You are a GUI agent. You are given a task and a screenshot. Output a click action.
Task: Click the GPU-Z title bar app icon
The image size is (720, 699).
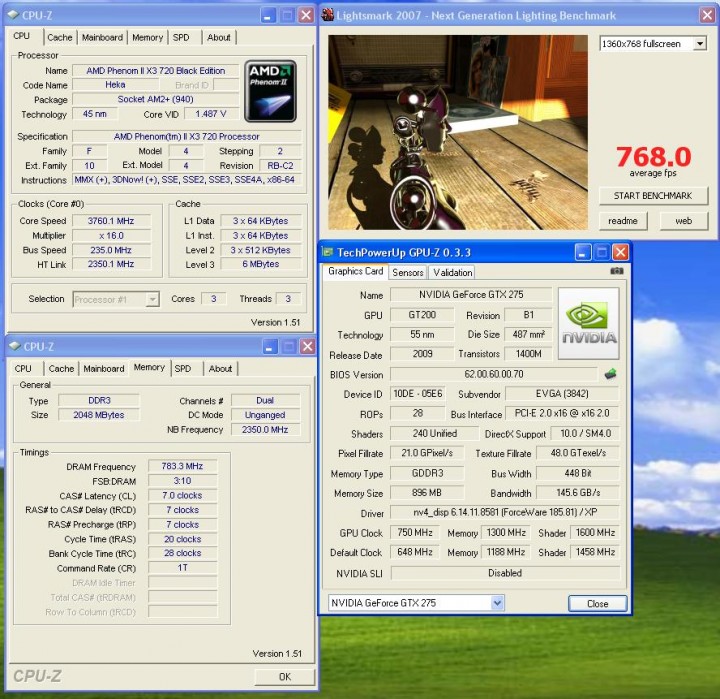click(327, 252)
